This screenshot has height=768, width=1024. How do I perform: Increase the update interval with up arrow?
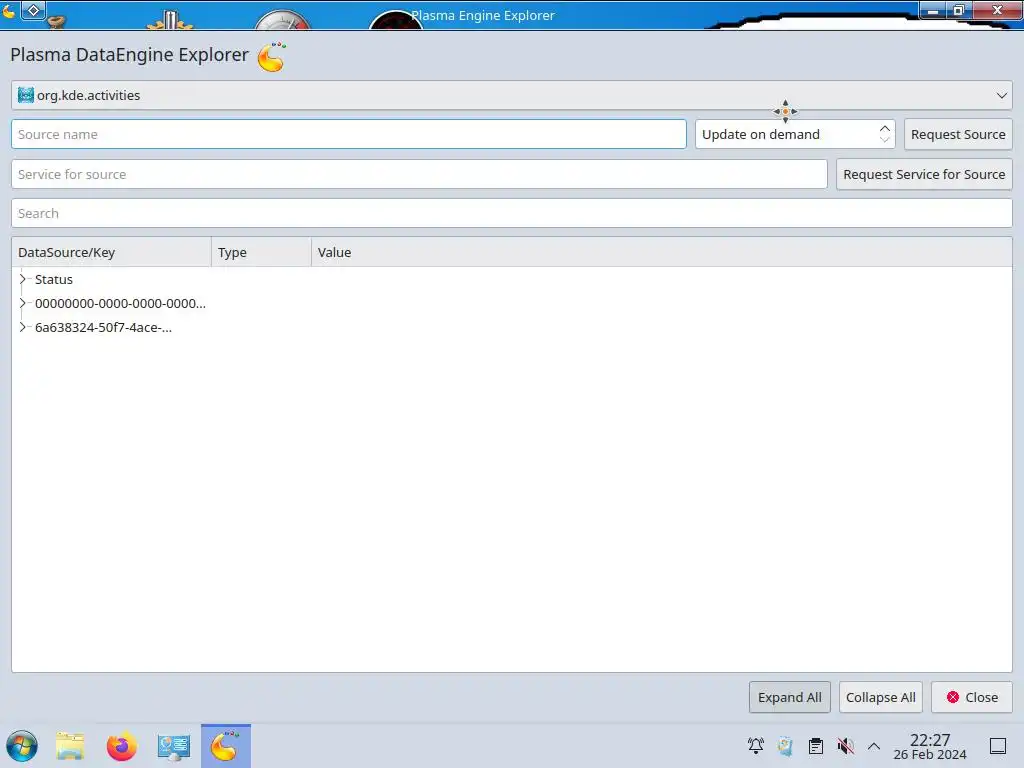pyautogui.click(x=884, y=128)
